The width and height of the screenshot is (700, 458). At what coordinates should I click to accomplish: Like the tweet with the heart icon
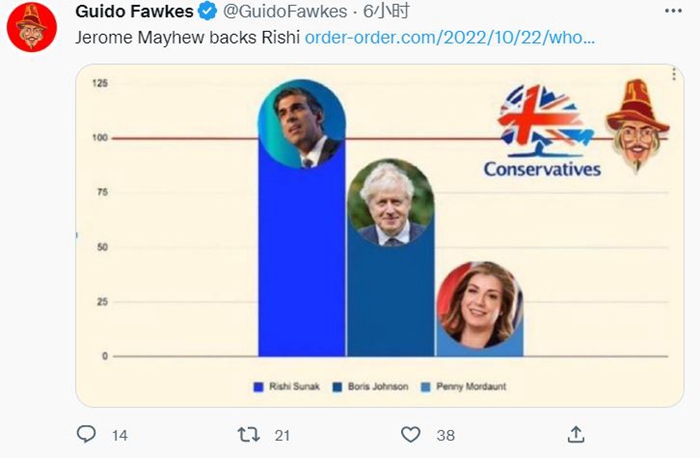tap(410, 434)
